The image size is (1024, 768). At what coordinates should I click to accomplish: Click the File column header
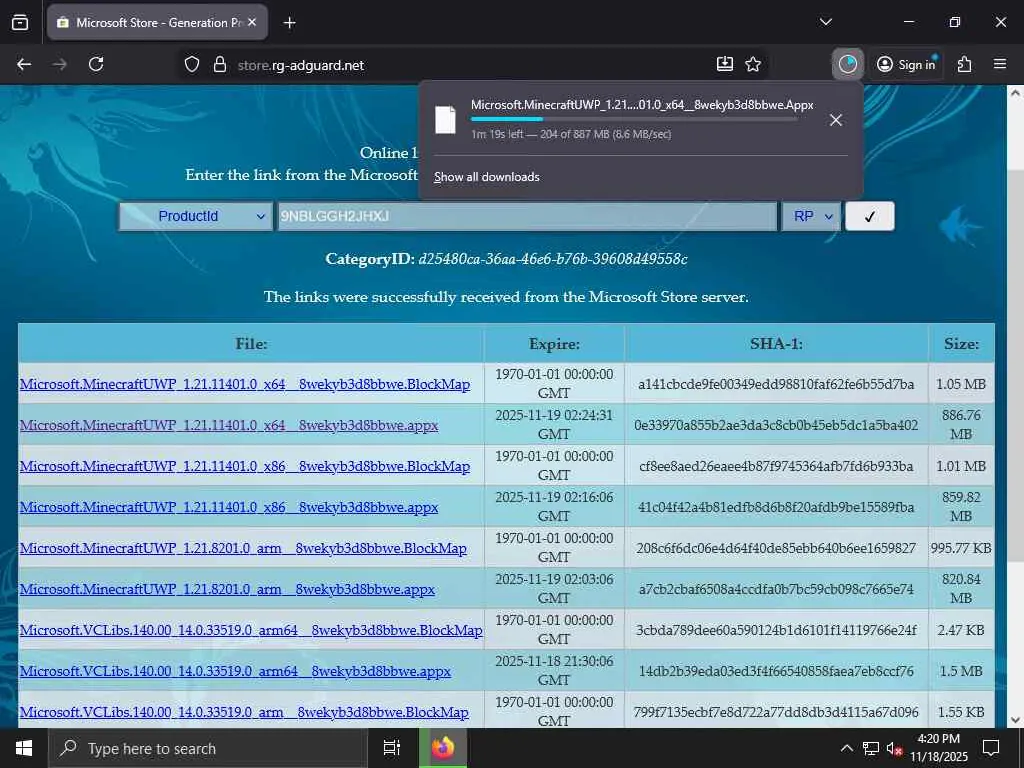click(x=251, y=344)
